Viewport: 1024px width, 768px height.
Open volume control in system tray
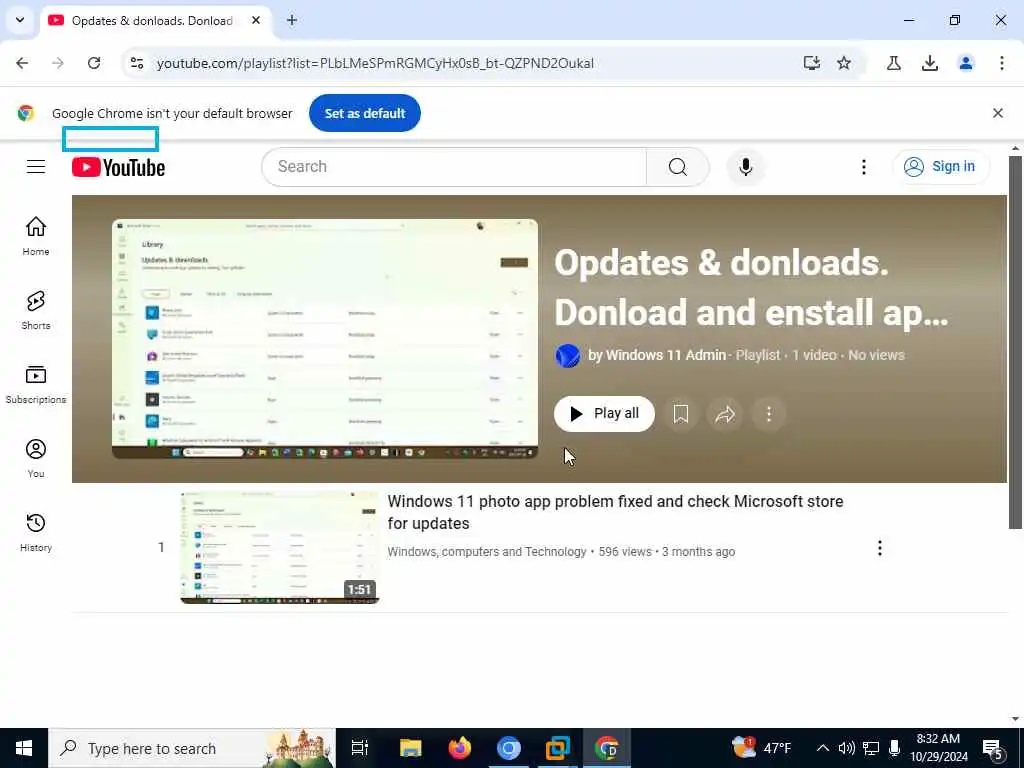846,748
